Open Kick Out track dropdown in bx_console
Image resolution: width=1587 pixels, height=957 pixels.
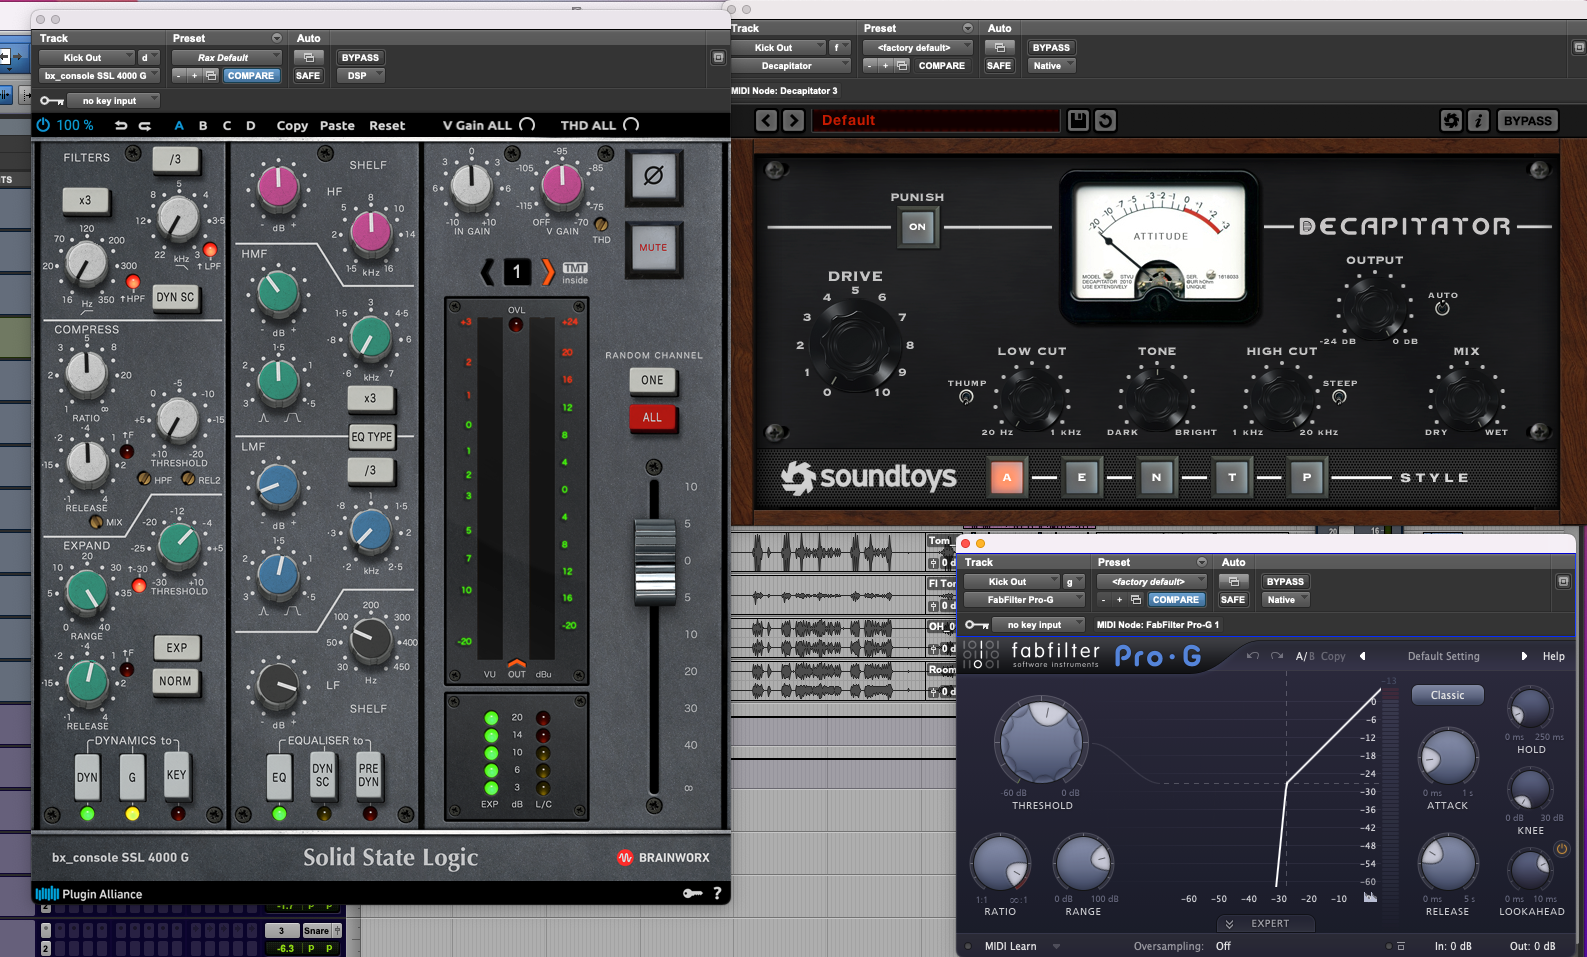[87, 58]
